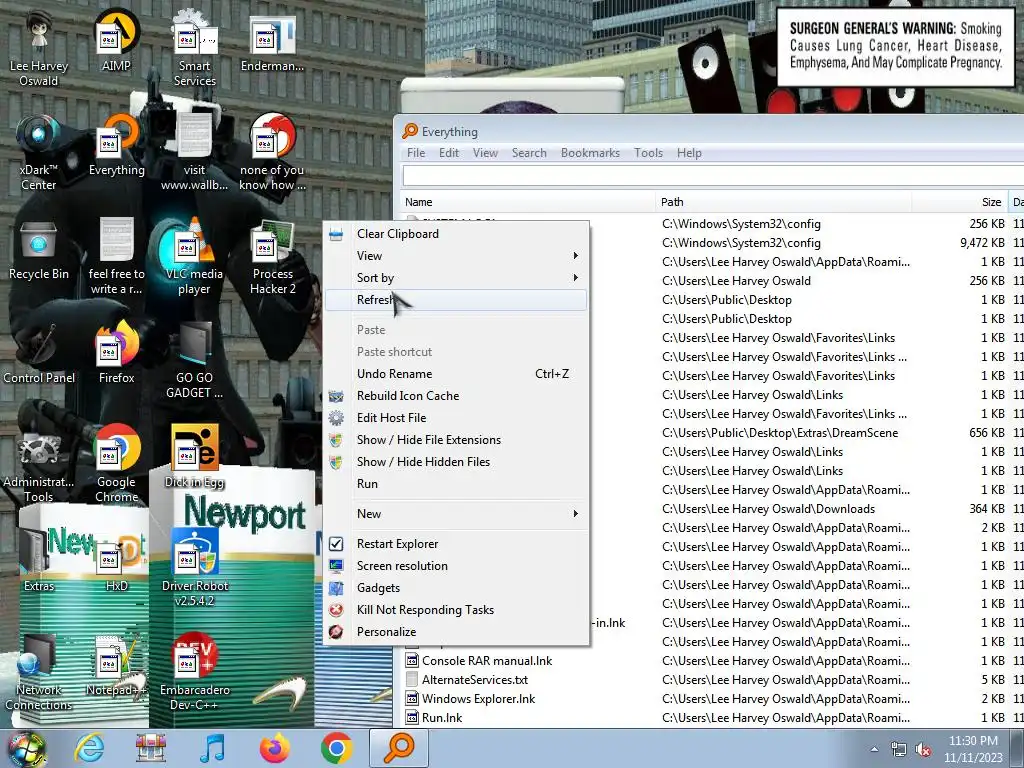Toggle Show / Hide Hidden Files
This screenshot has width=1024, height=768.
point(455,462)
